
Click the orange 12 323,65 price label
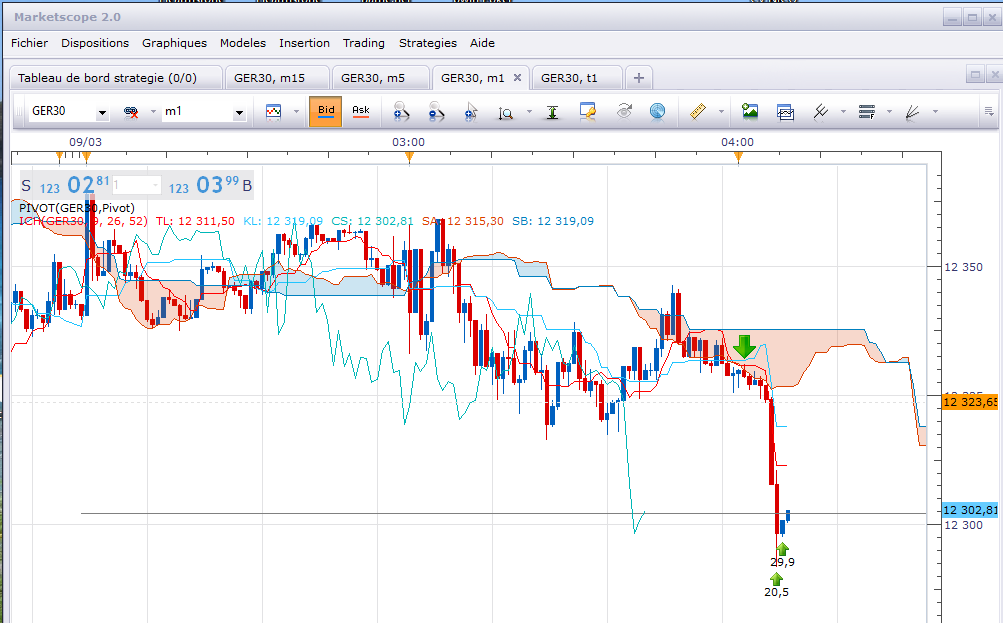tap(970, 402)
